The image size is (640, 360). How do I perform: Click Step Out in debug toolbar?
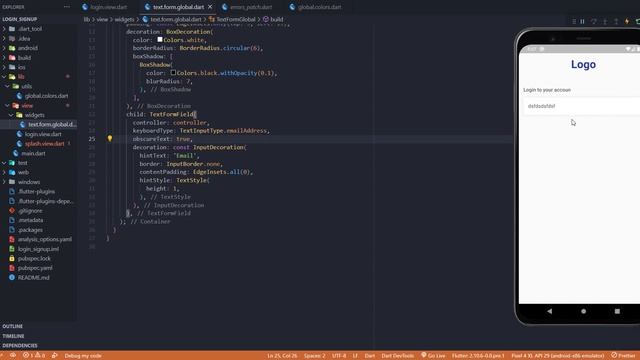(616, 21)
